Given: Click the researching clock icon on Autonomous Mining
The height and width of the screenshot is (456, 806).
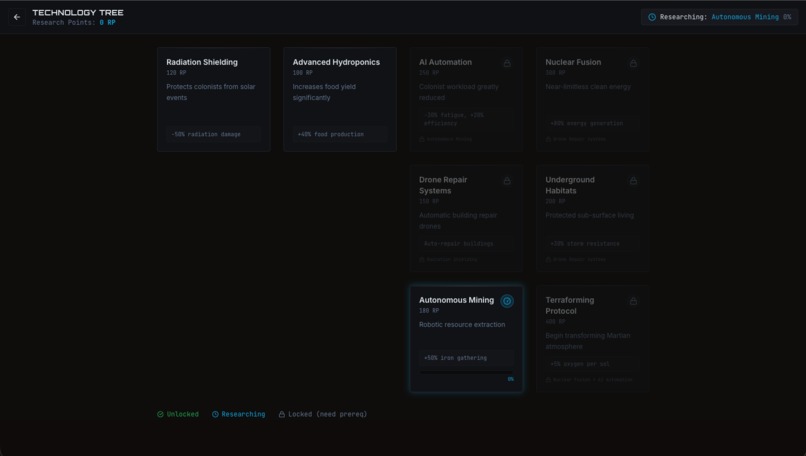Looking at the screenshot, I should (x=507, y=301).
